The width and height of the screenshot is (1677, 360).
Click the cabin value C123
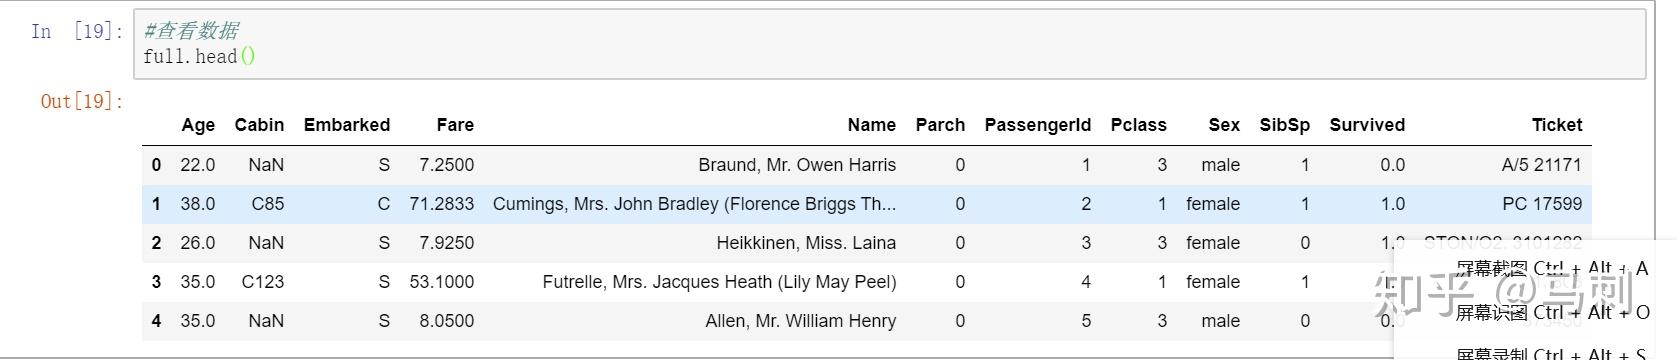263,282
